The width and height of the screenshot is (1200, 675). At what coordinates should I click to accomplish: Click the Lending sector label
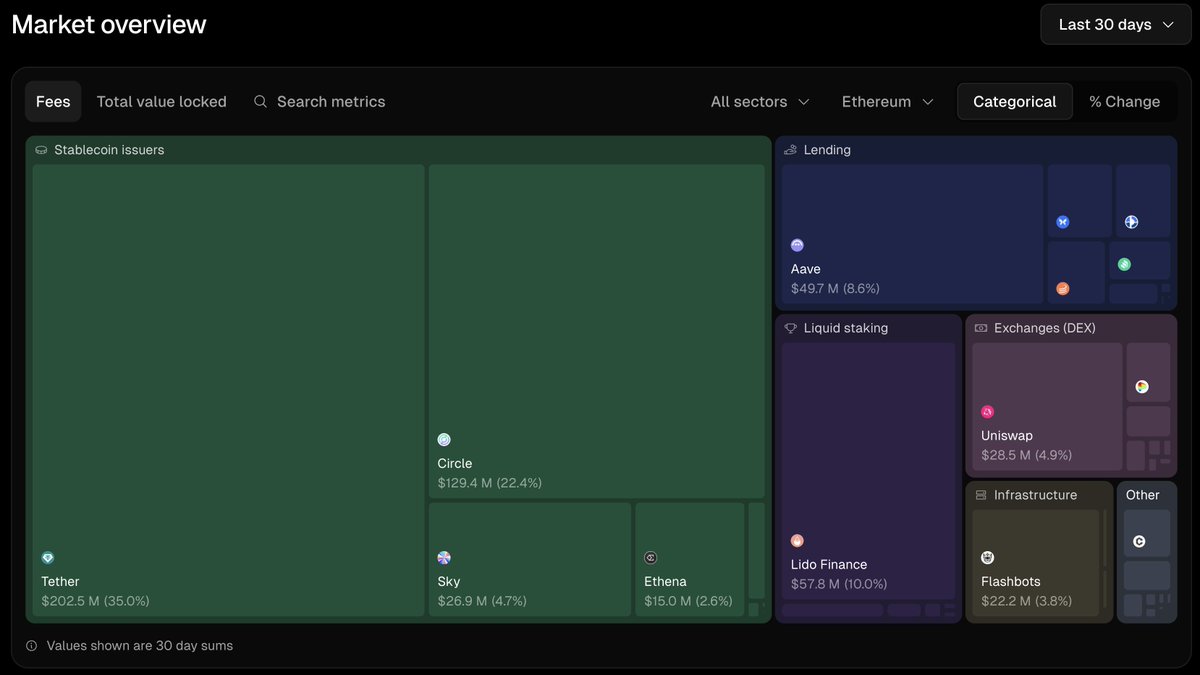pyautogui.click(x=827, y=150)
